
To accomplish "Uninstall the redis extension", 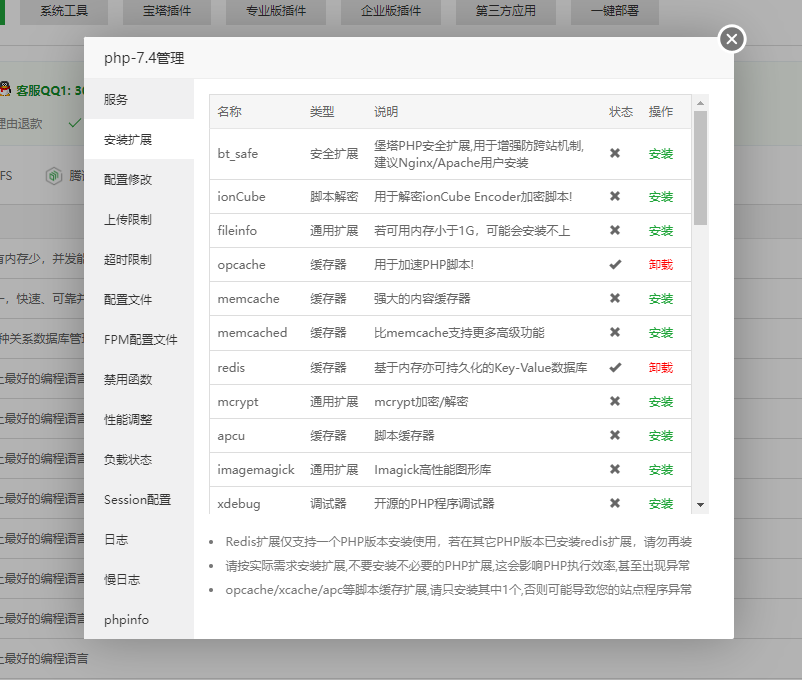I will coord(660,367).
